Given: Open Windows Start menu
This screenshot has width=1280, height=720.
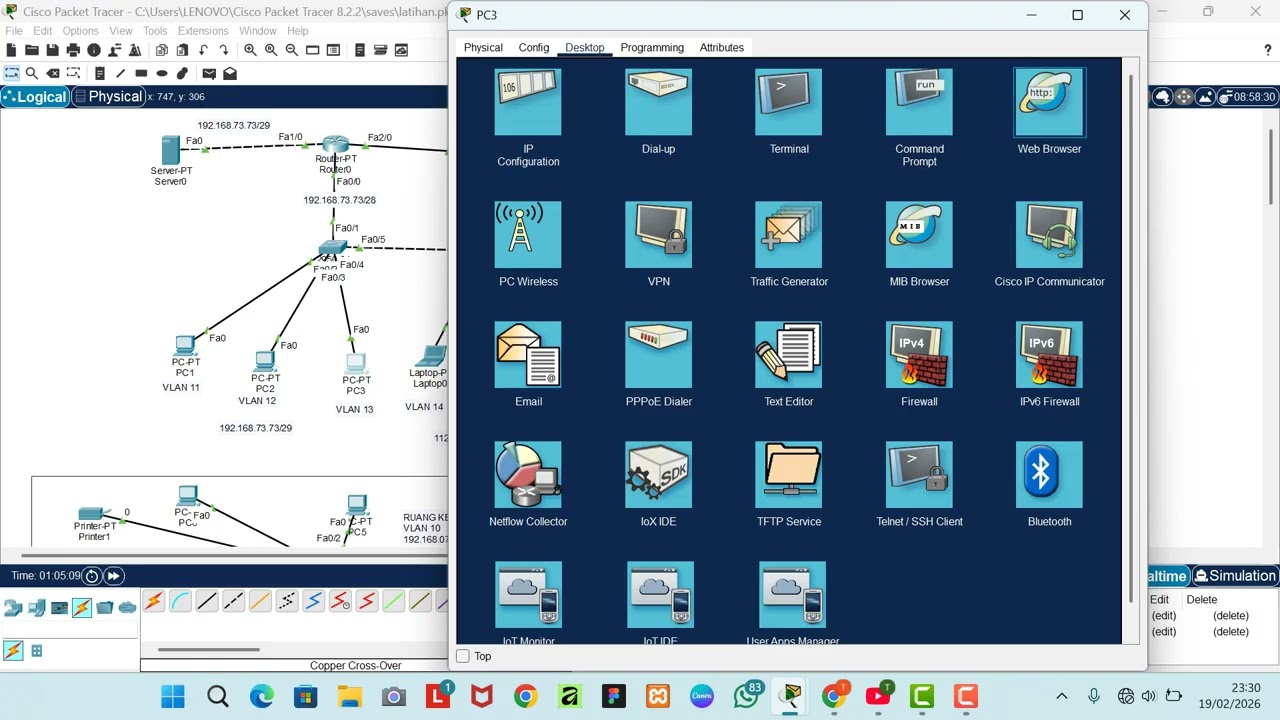Looking at the screenshot, I should (173, 696).
